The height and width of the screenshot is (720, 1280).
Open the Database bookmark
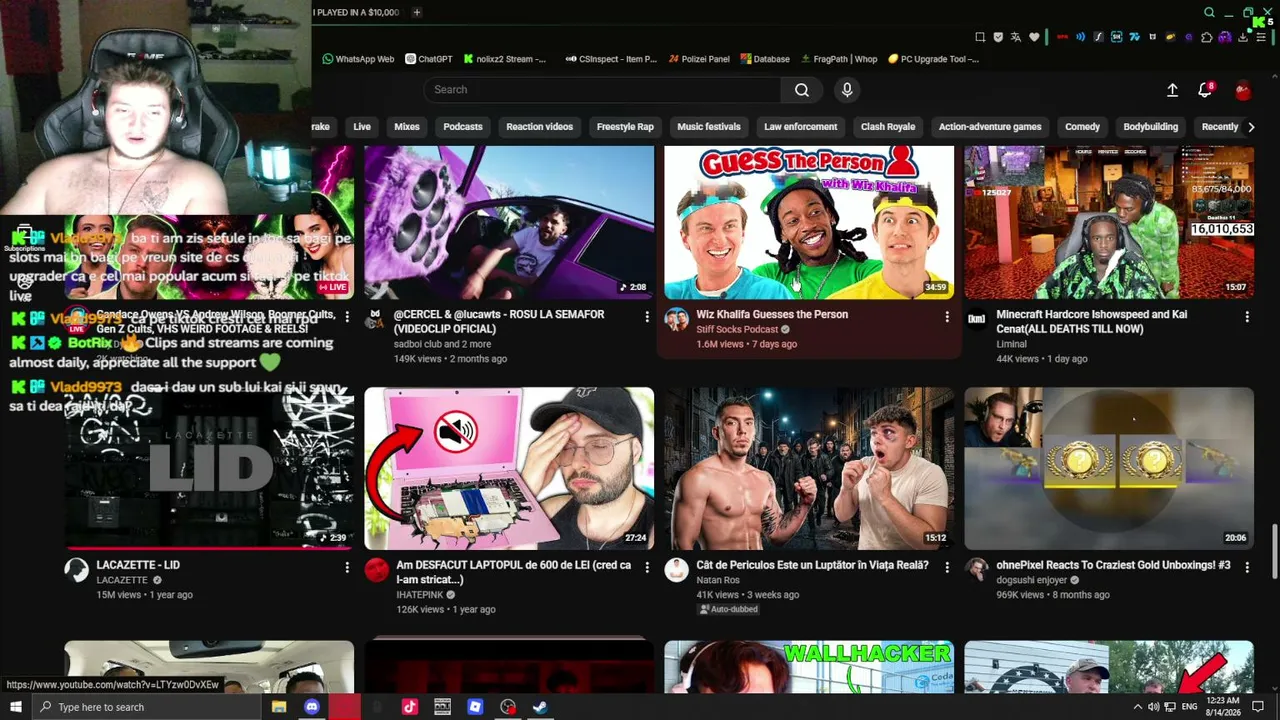click(765, 59)
